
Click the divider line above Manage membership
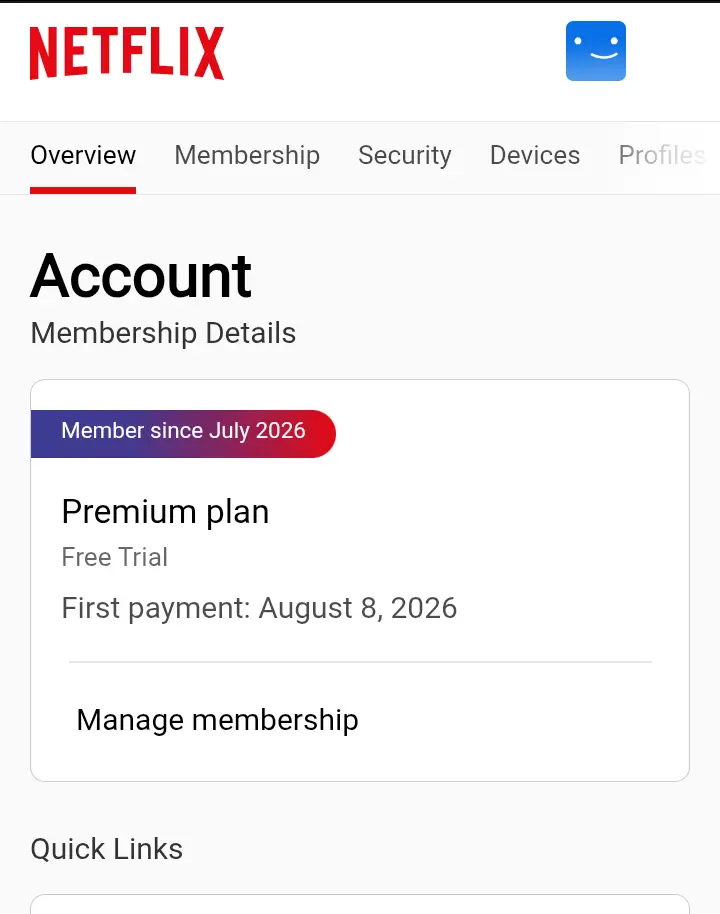tap(360, 662)
